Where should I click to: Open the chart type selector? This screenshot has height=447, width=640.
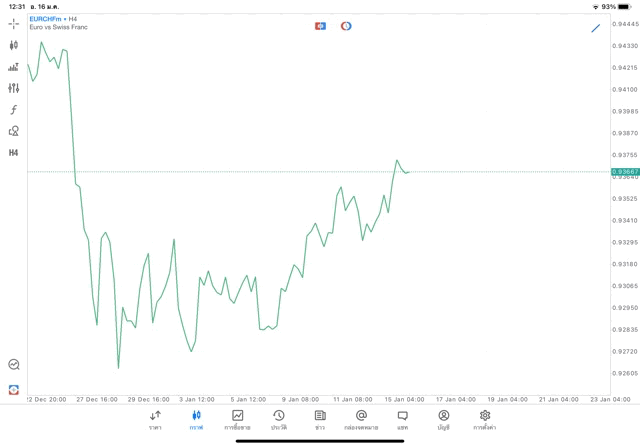click(14, 45)
